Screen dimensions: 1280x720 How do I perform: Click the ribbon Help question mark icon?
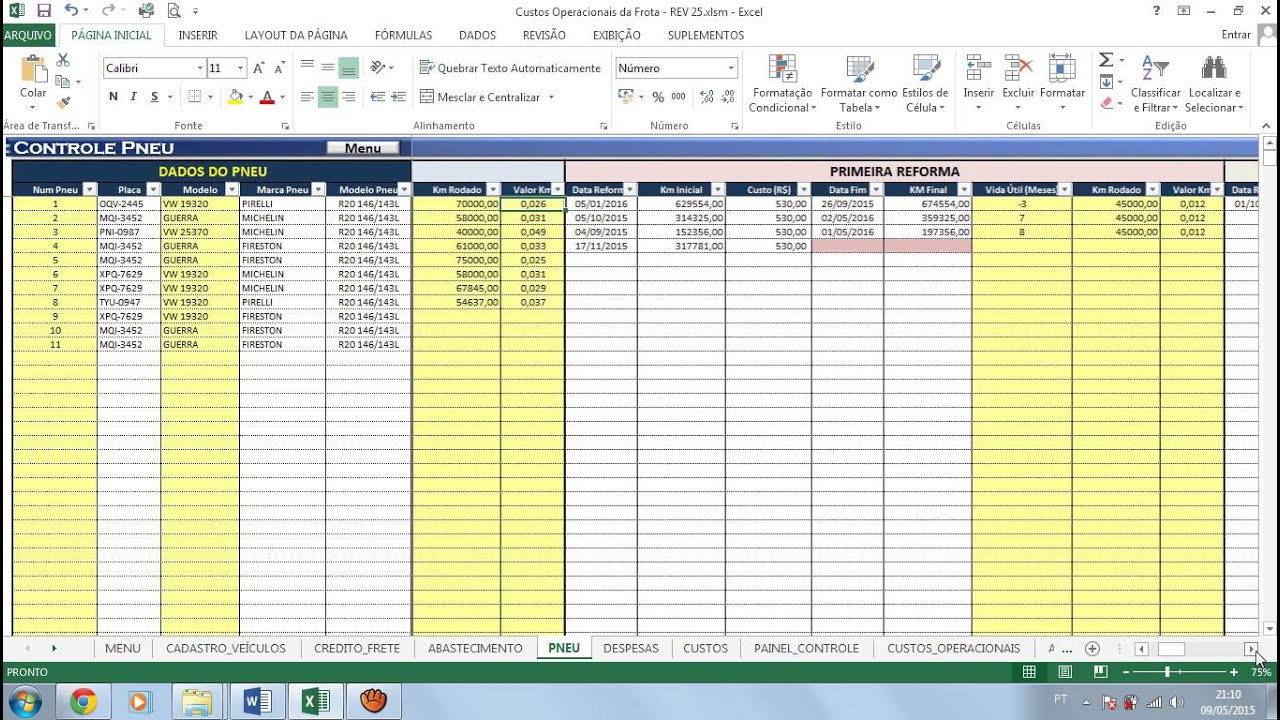[1156, 11]
